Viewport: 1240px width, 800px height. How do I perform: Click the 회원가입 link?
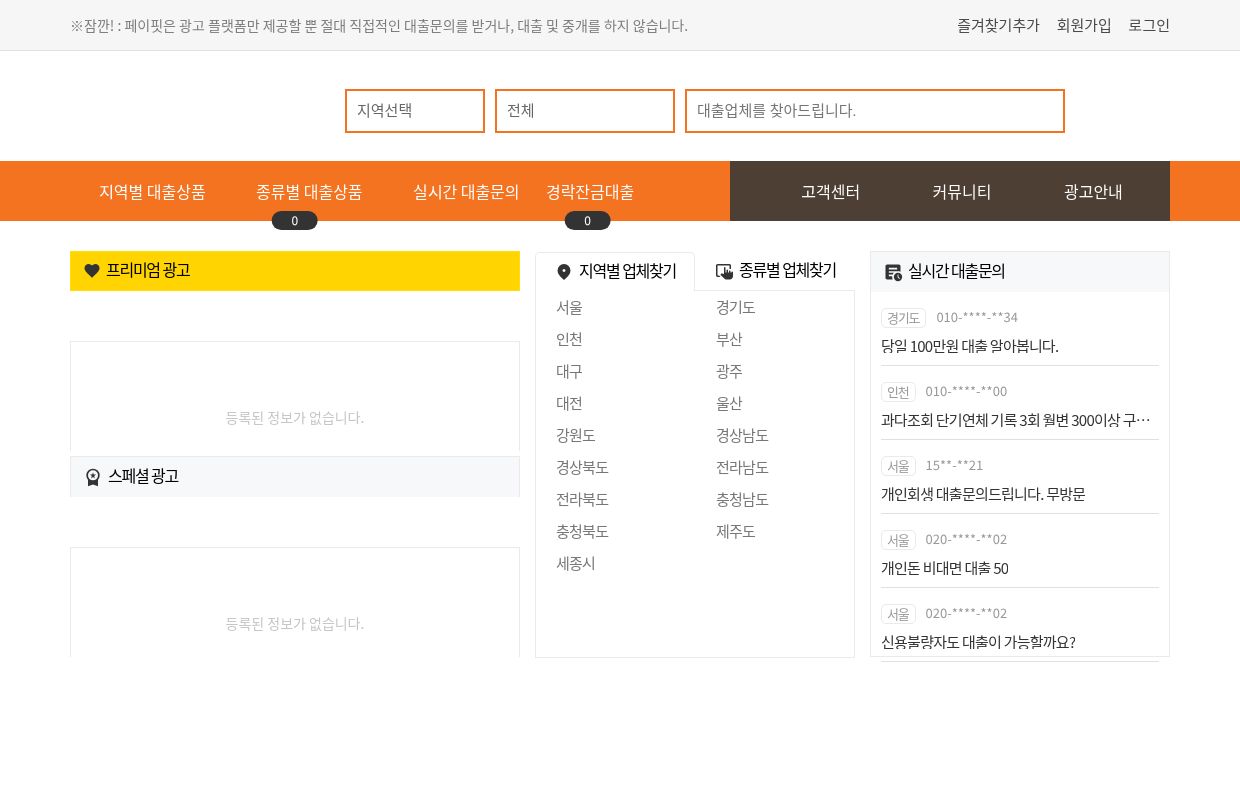(1084, 26)
